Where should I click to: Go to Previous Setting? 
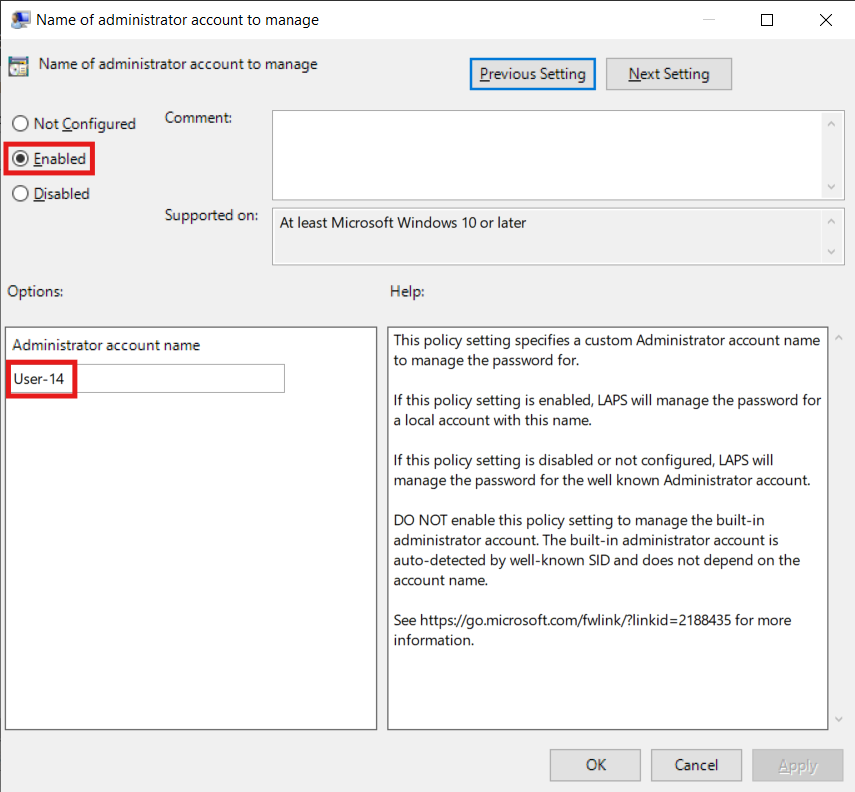[533, 74]
